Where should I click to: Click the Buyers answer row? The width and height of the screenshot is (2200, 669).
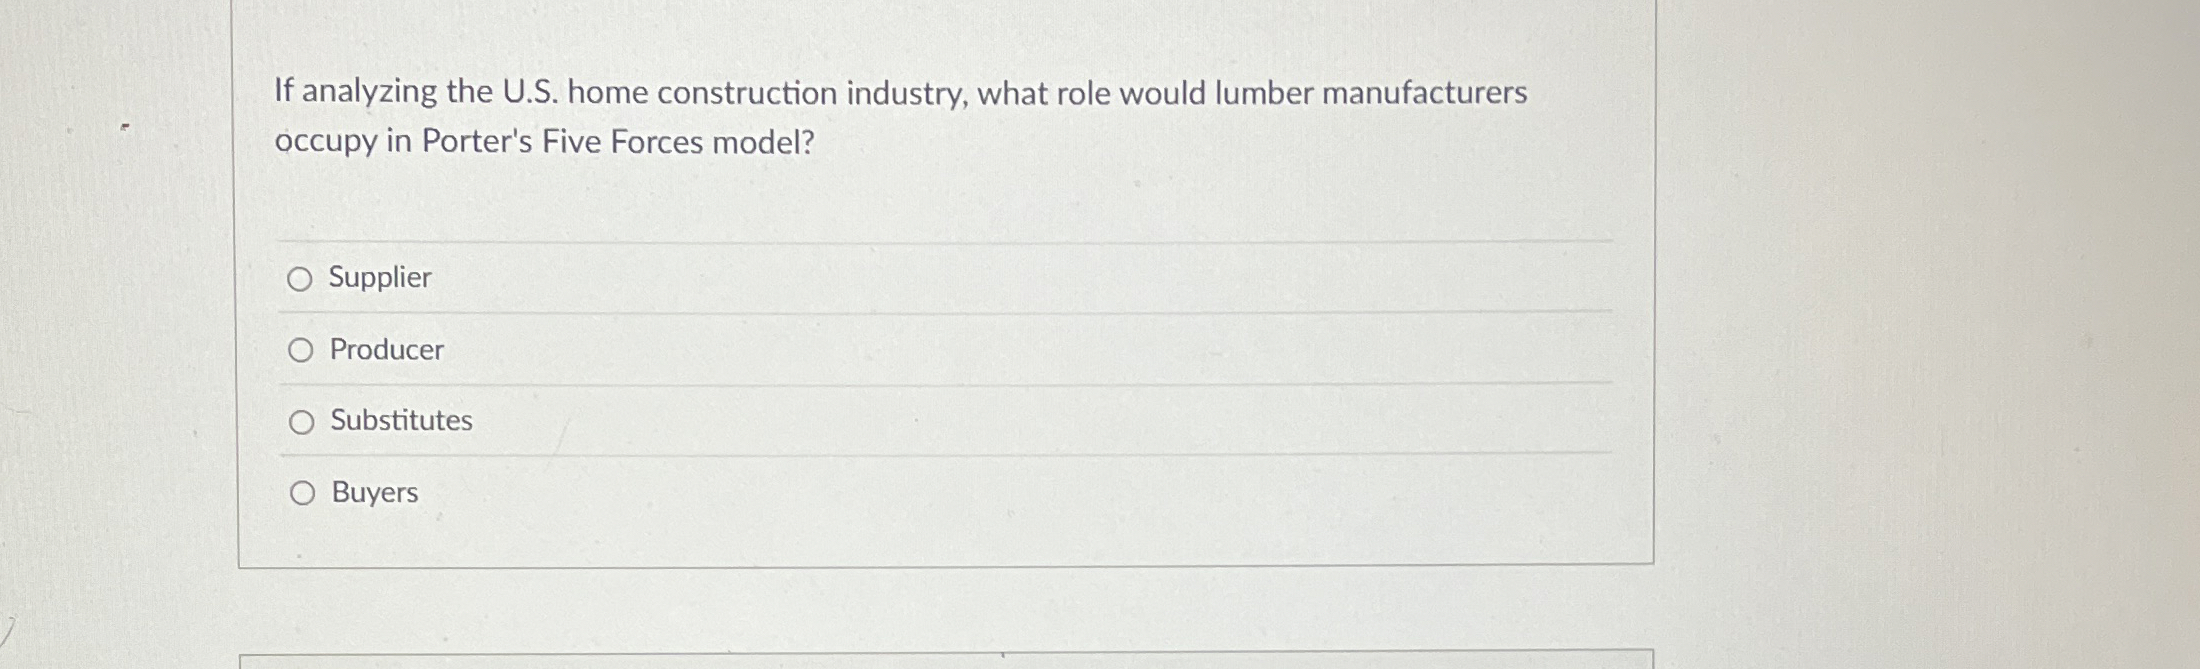pos(800,492)
